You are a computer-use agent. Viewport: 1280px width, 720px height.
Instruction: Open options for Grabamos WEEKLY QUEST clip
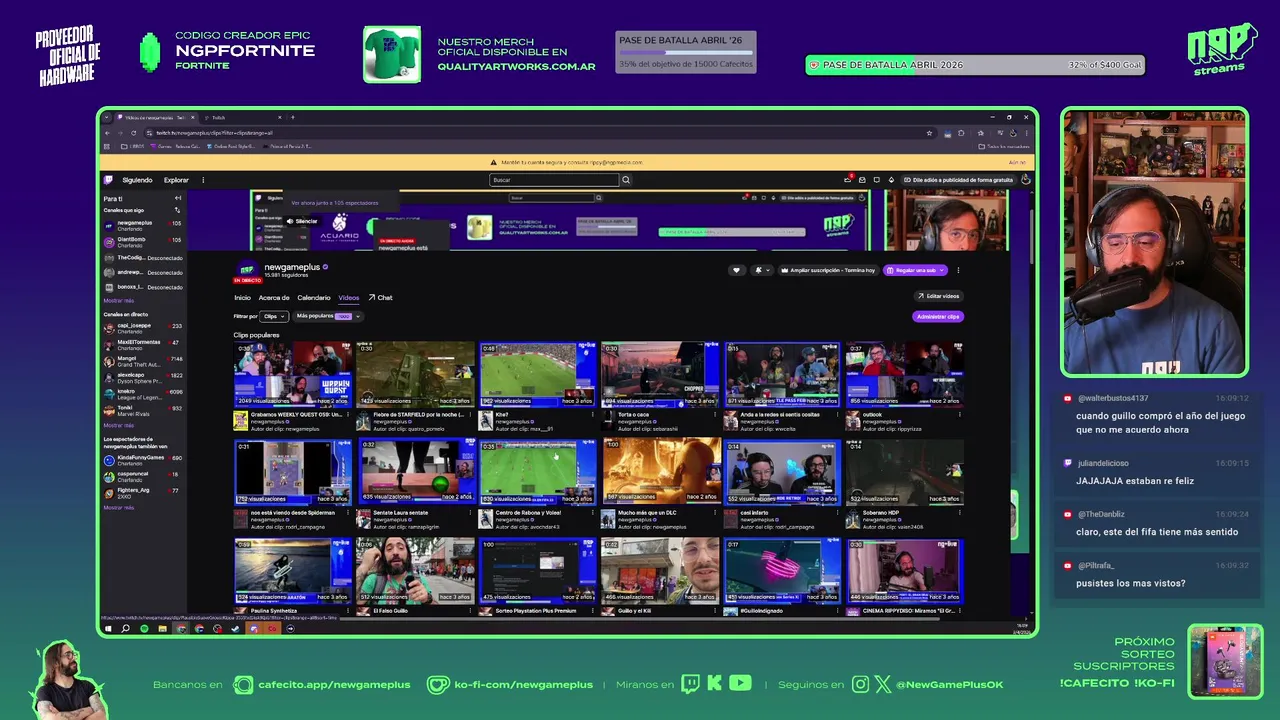348,414
